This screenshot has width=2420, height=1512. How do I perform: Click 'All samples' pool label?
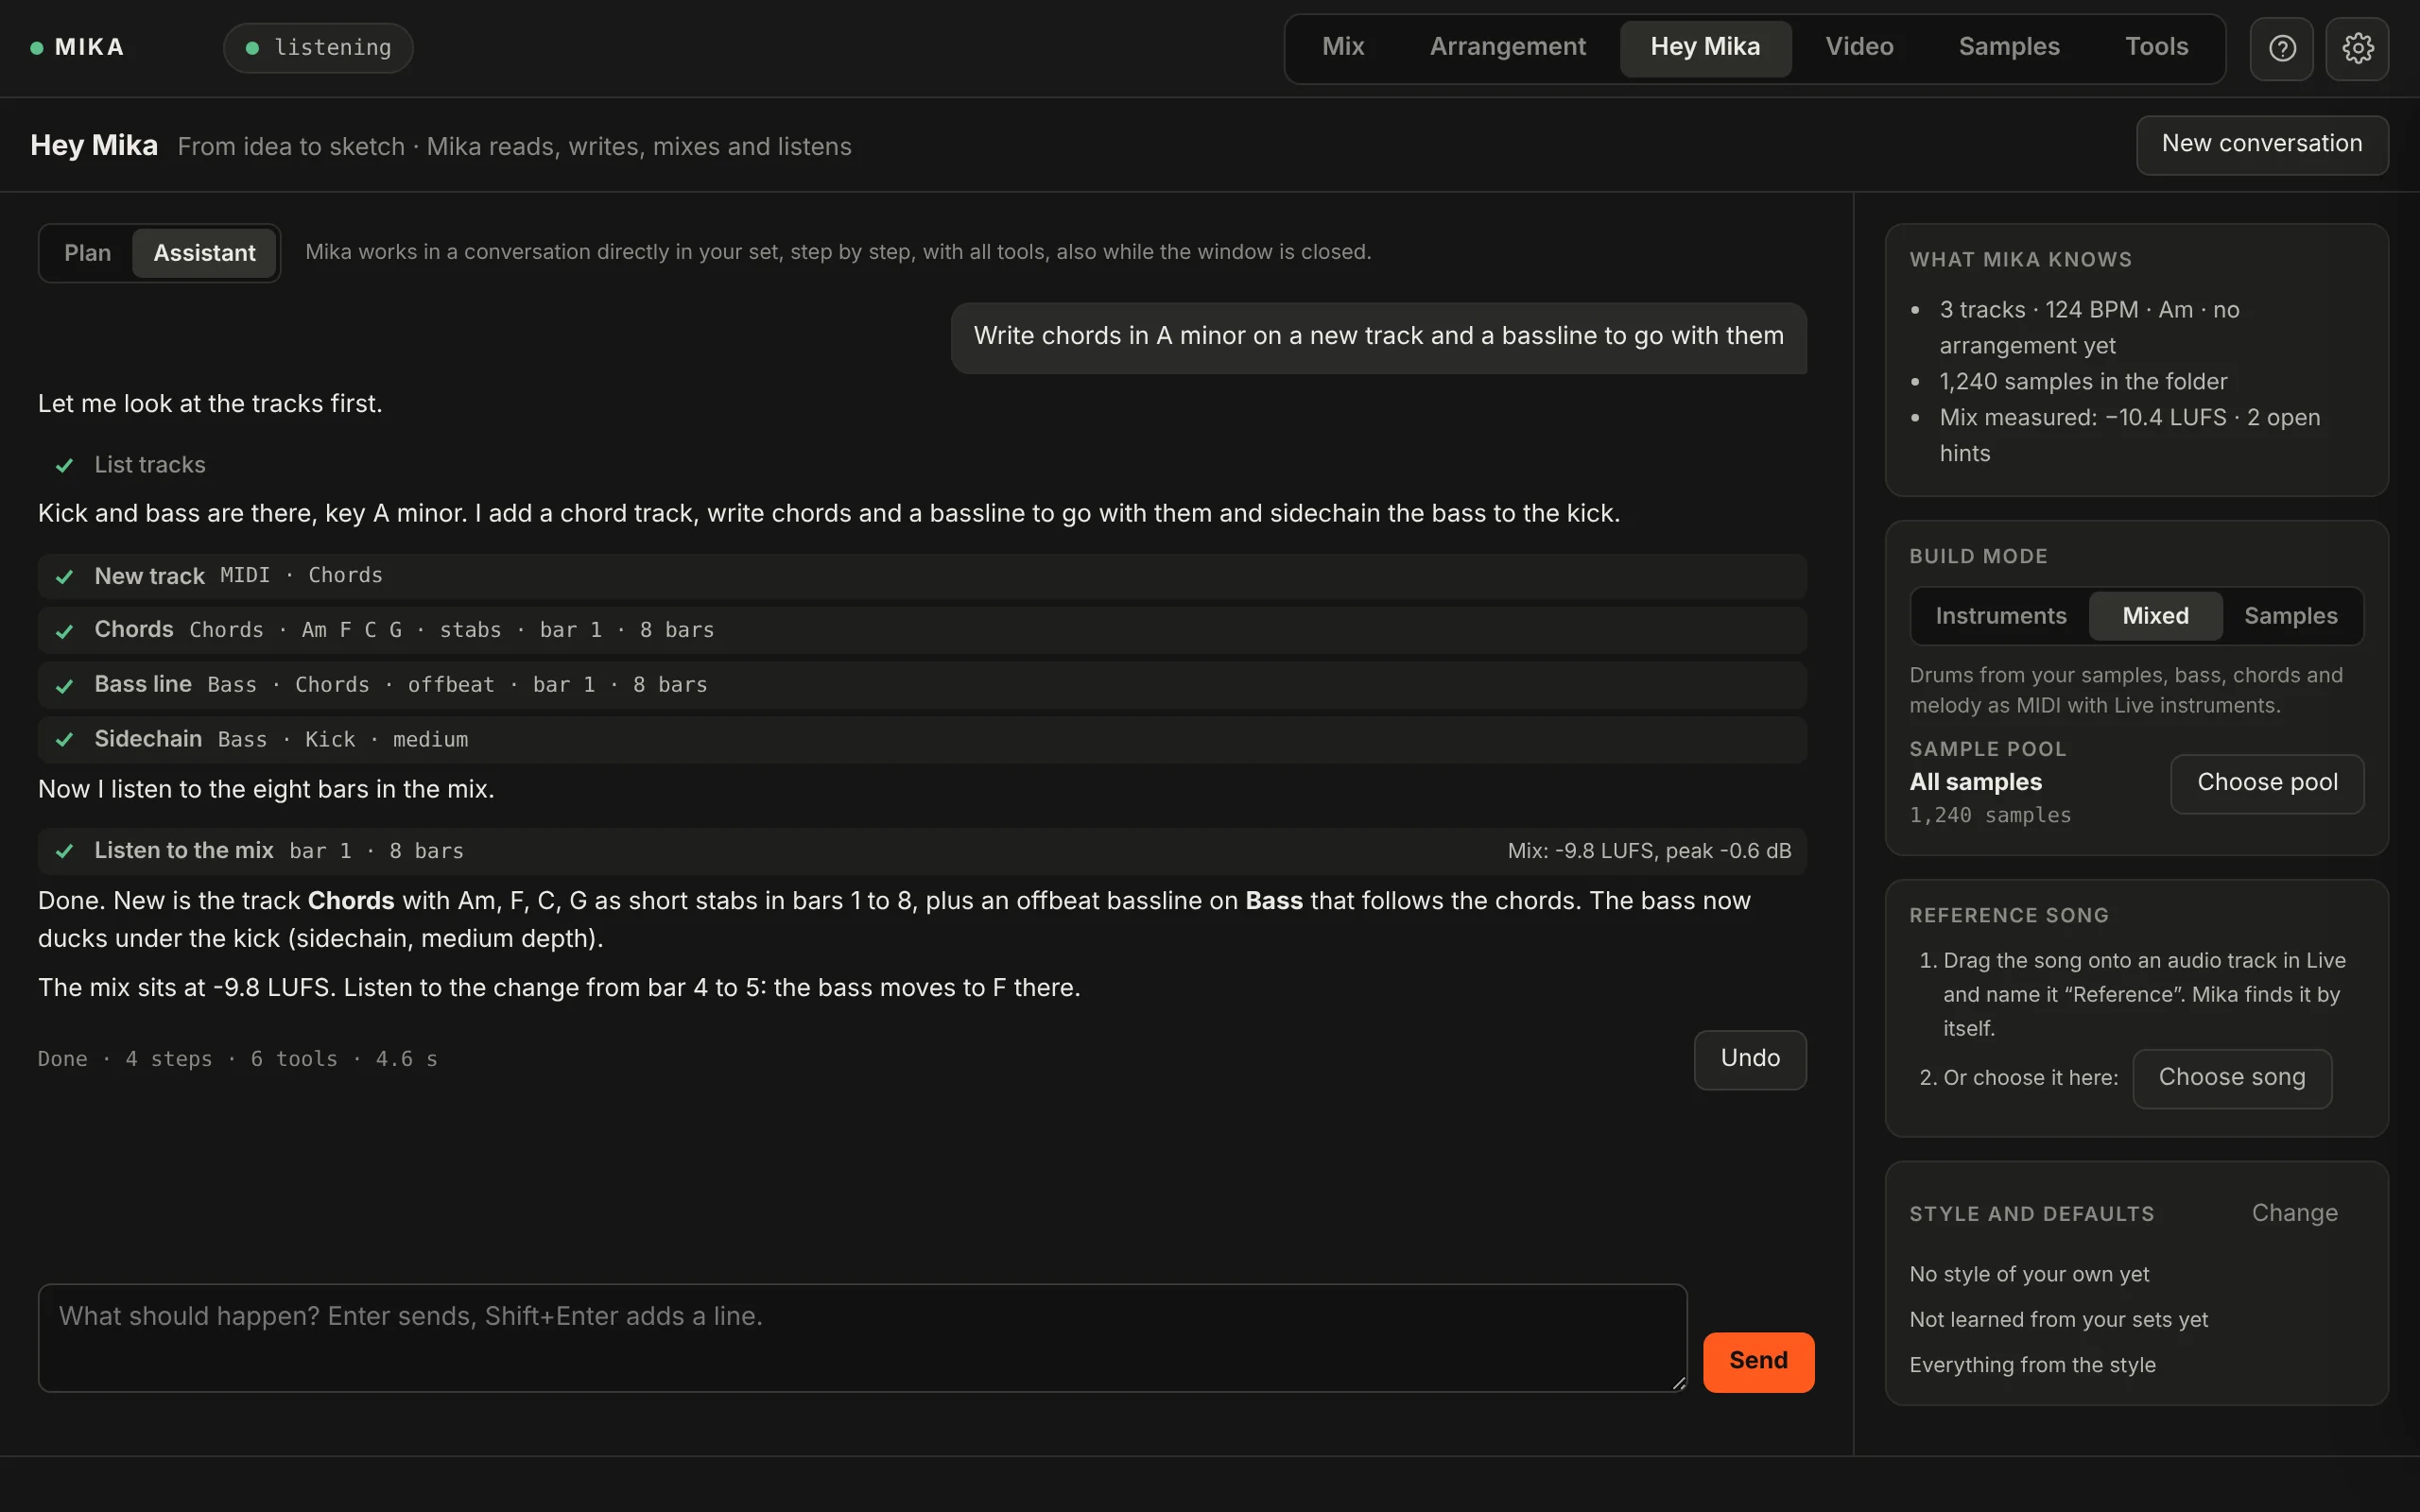(1975, 782)
